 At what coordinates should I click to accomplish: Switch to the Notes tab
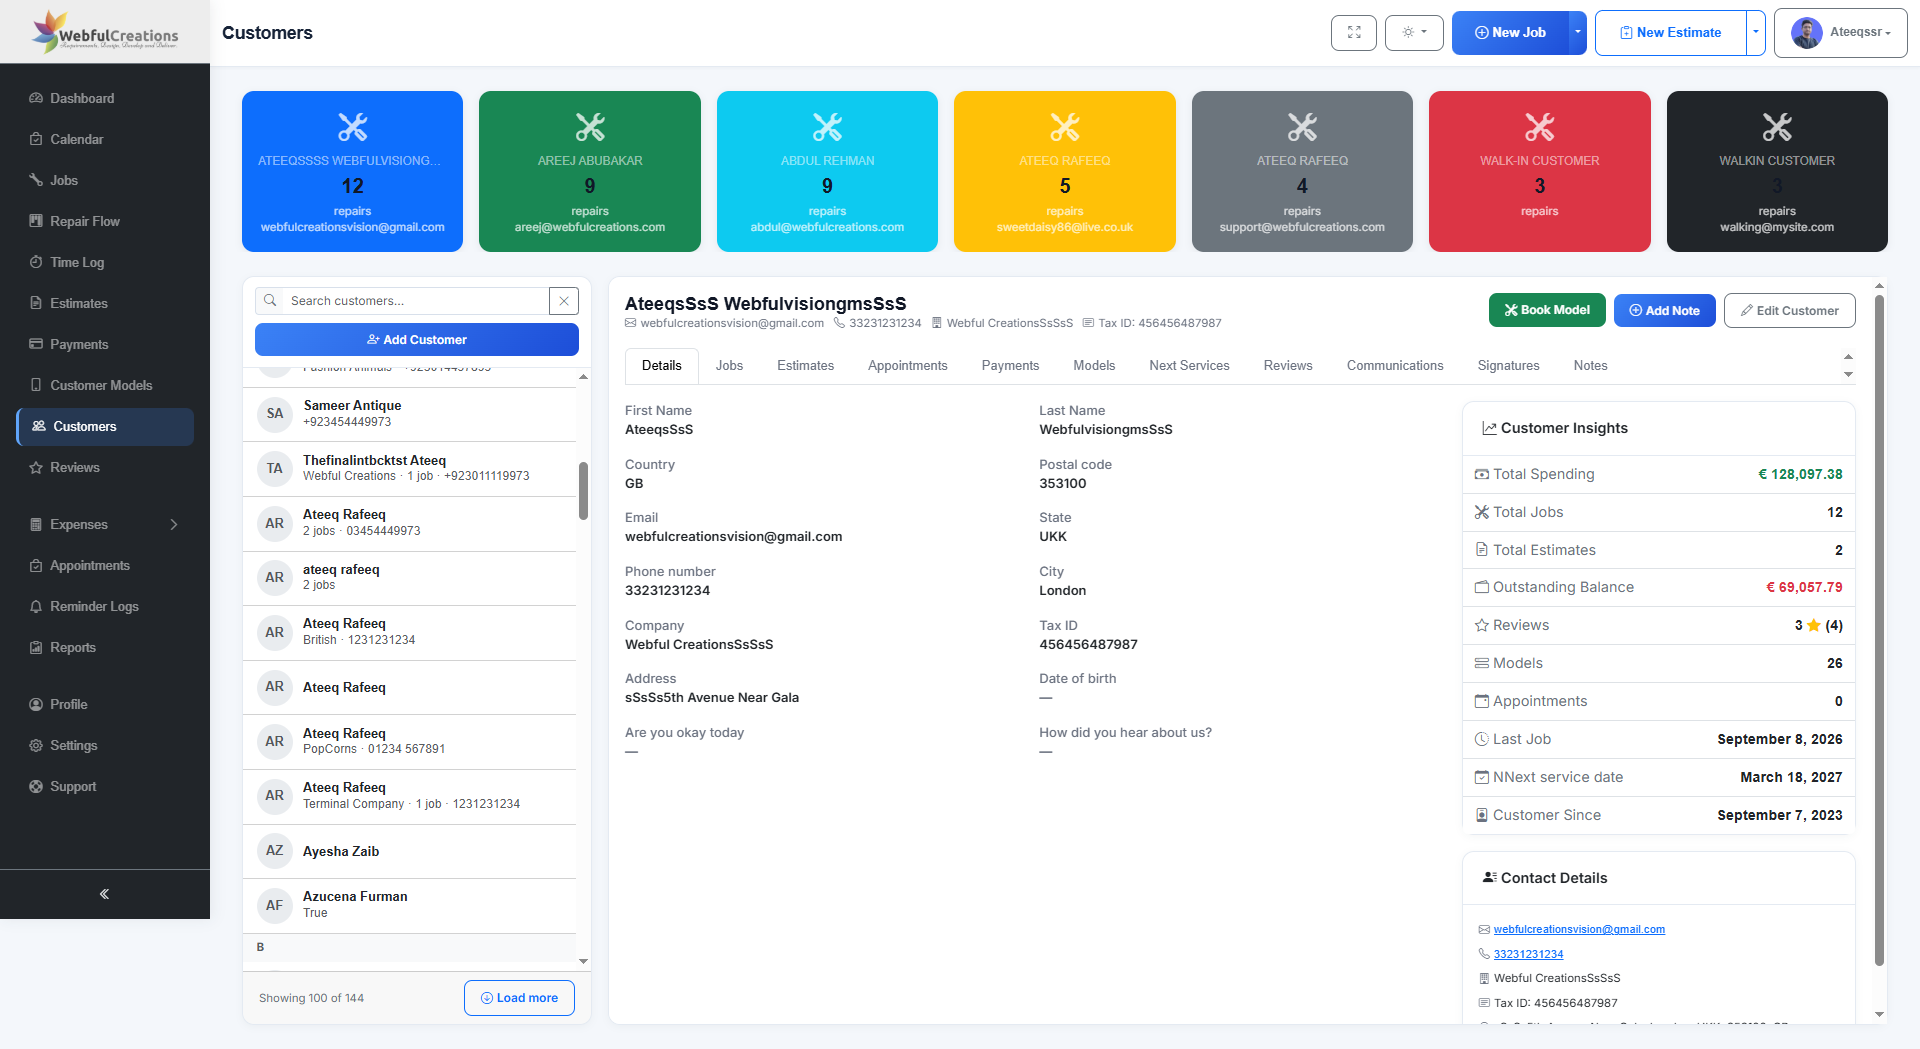[x=1590, y=366]
